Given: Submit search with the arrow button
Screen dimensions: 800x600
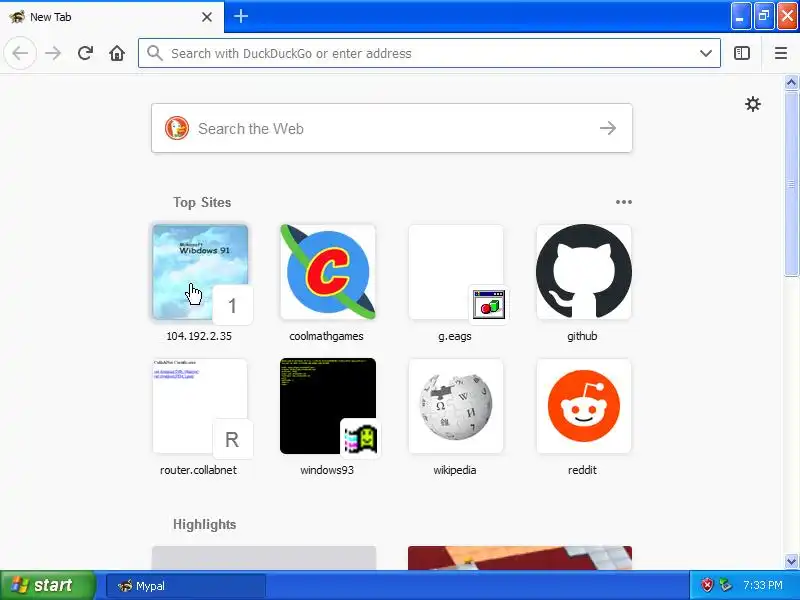Looking at the screenshot, I should tap(608, 128).
